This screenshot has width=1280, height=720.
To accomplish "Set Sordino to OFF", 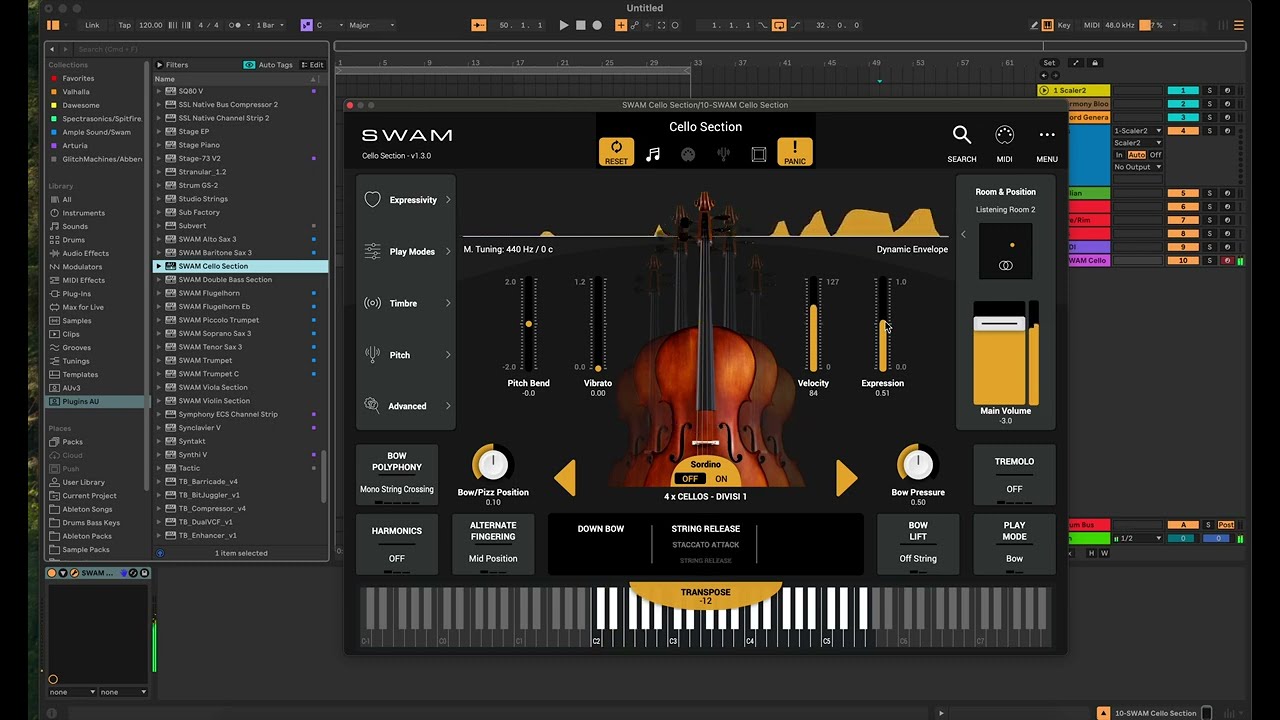I will (x=690, y=479).
